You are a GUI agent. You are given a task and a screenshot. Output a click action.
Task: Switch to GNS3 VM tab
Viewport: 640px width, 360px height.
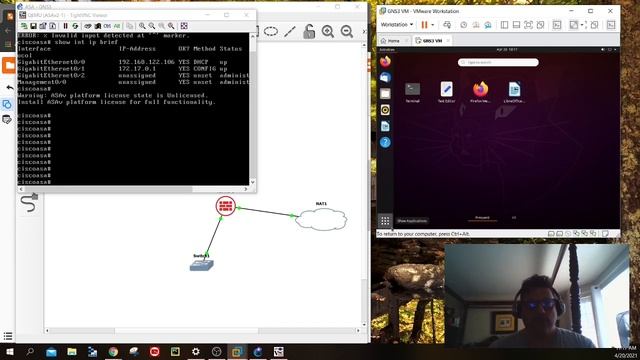pos(432,40)
